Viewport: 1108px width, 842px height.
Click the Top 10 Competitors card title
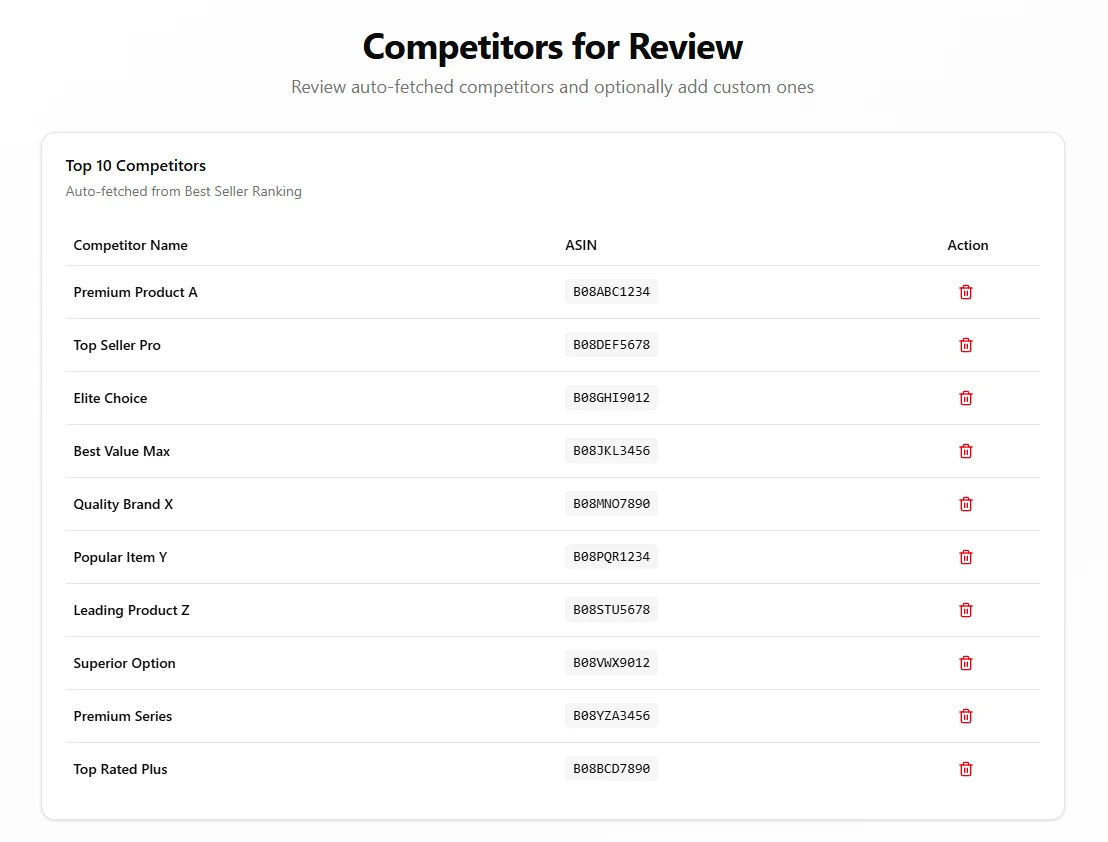(136, 165)
